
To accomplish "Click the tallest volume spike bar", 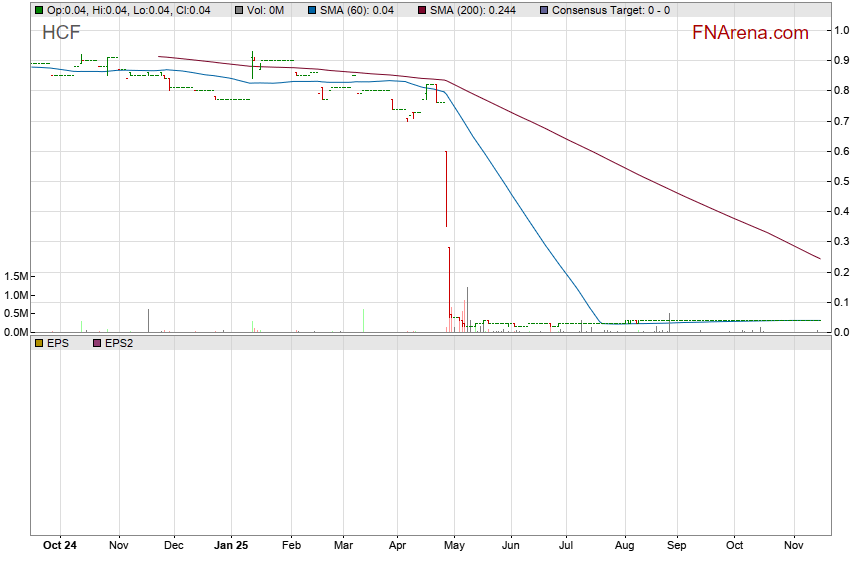I will (x=449, y=288).
